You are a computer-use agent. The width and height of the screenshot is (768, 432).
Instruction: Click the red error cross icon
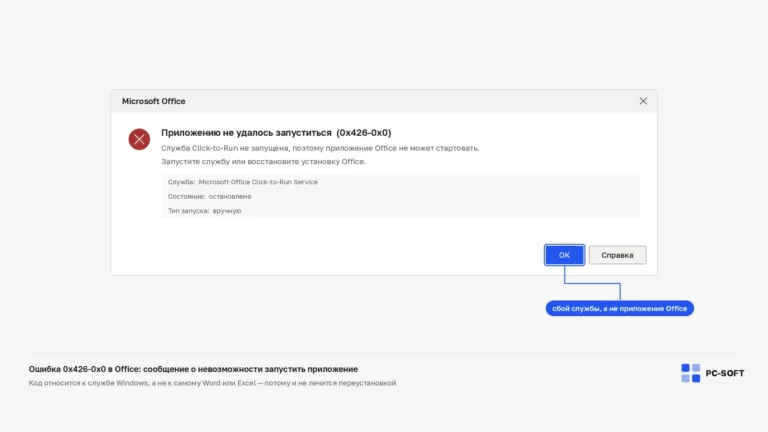139,140
